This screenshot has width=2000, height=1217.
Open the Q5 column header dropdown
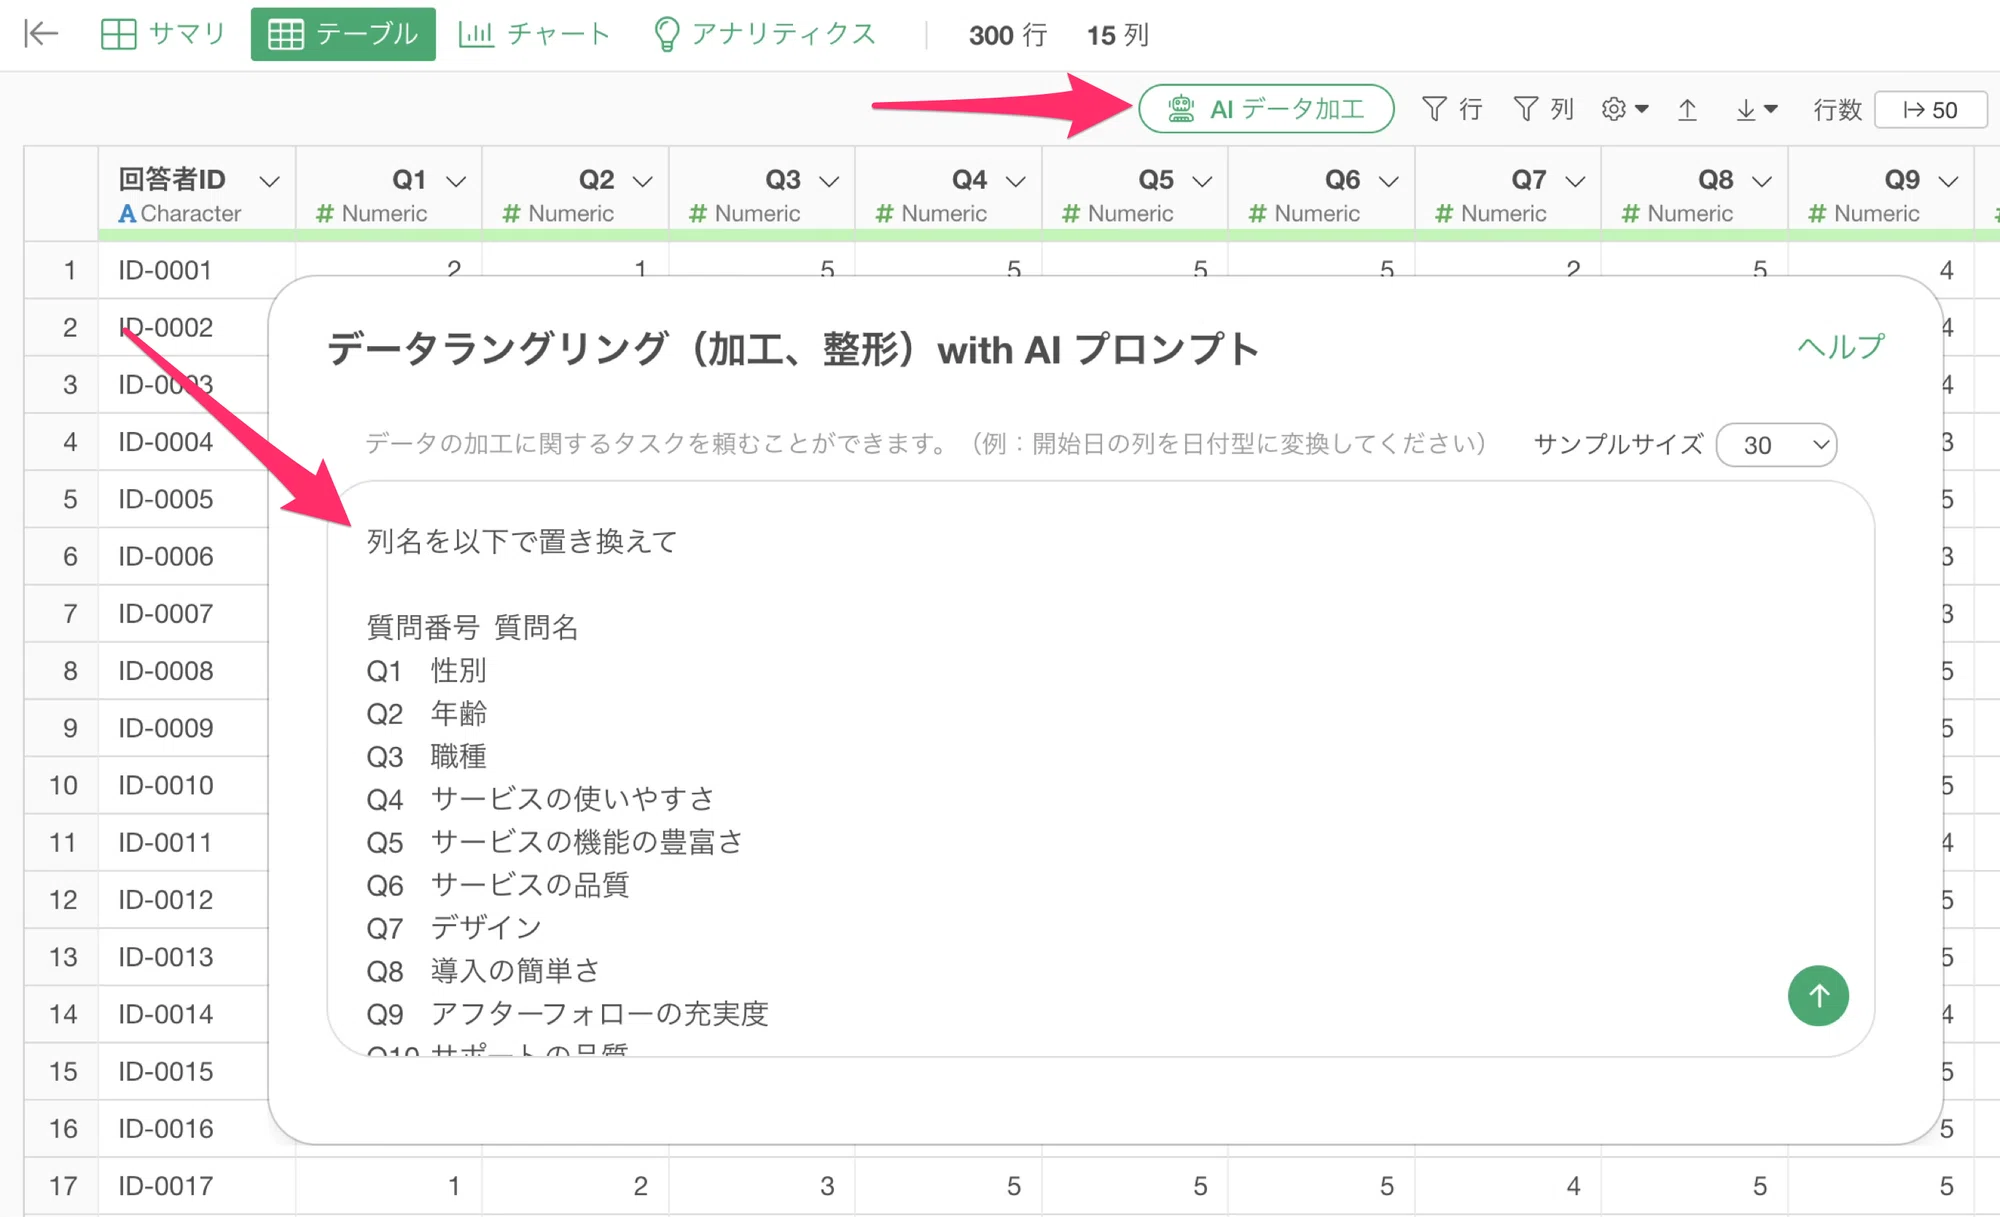1202,181
